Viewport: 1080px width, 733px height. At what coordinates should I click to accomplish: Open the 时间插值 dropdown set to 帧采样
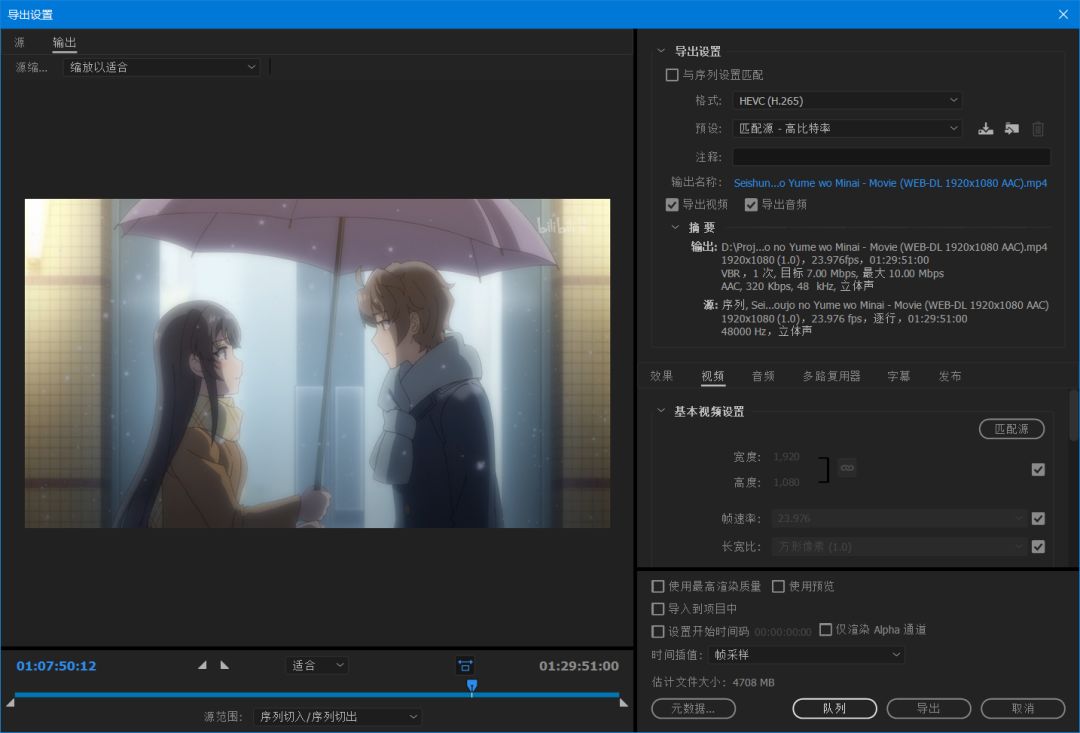[x=806, y=654]
